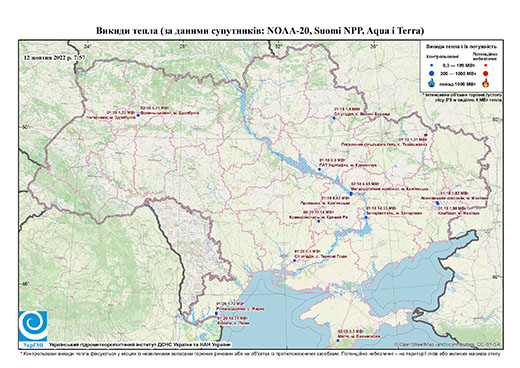
Task: Click the date stamp '12 жовтня 2022 р. 7:57'
Action: click(55, 57)
